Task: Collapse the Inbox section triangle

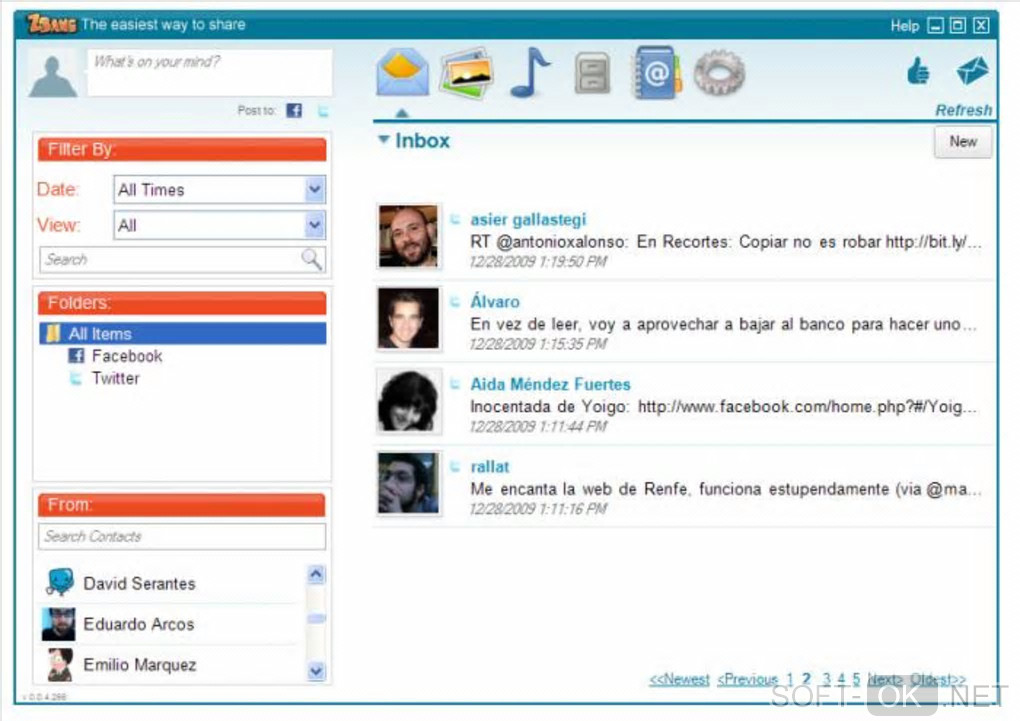Action: coord(384,139)
